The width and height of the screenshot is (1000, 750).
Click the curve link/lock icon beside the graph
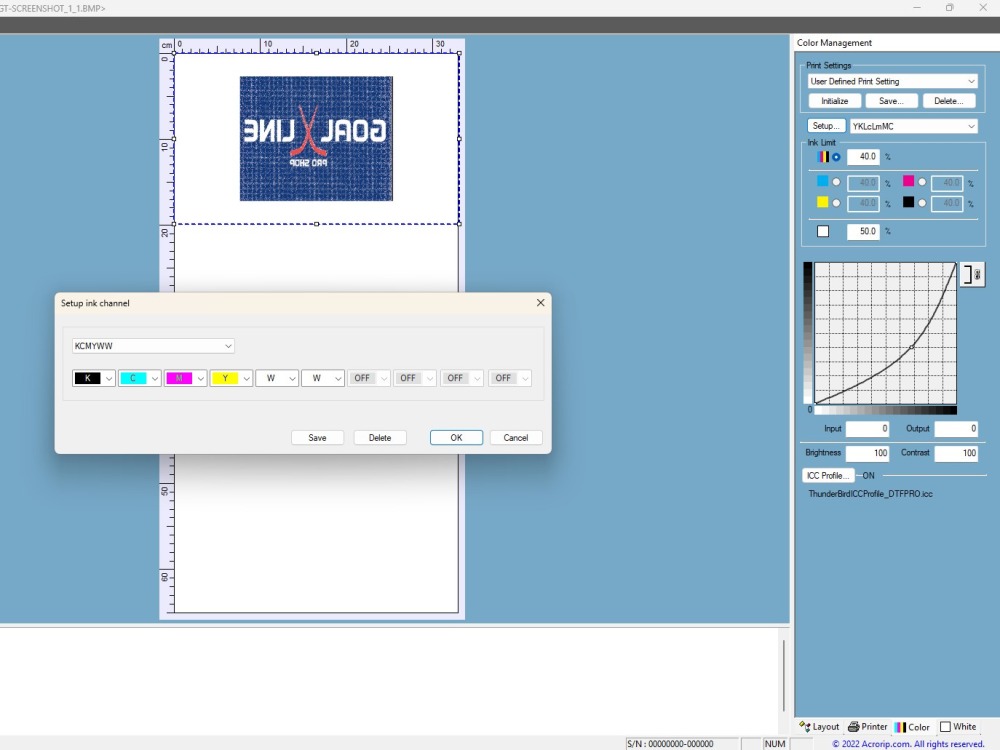click(x=972, y=275)
